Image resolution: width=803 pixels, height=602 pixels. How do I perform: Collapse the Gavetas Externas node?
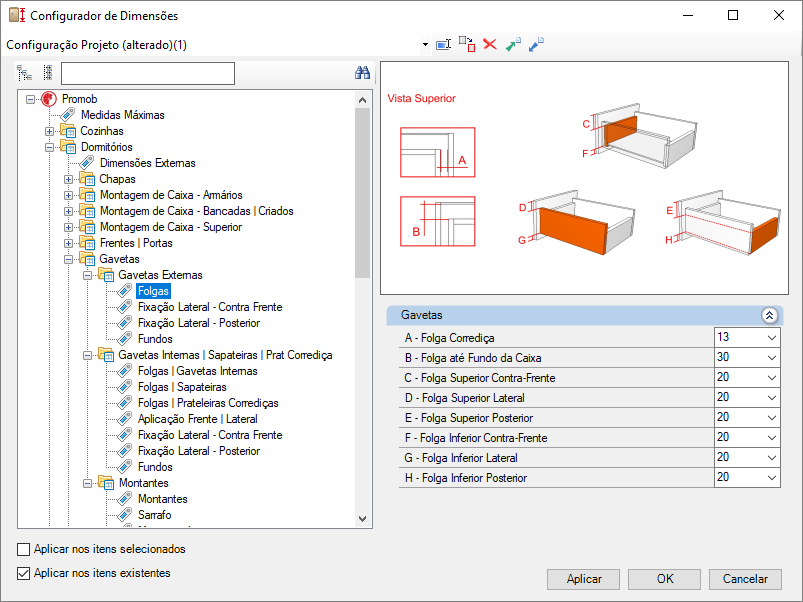[88, 275]
